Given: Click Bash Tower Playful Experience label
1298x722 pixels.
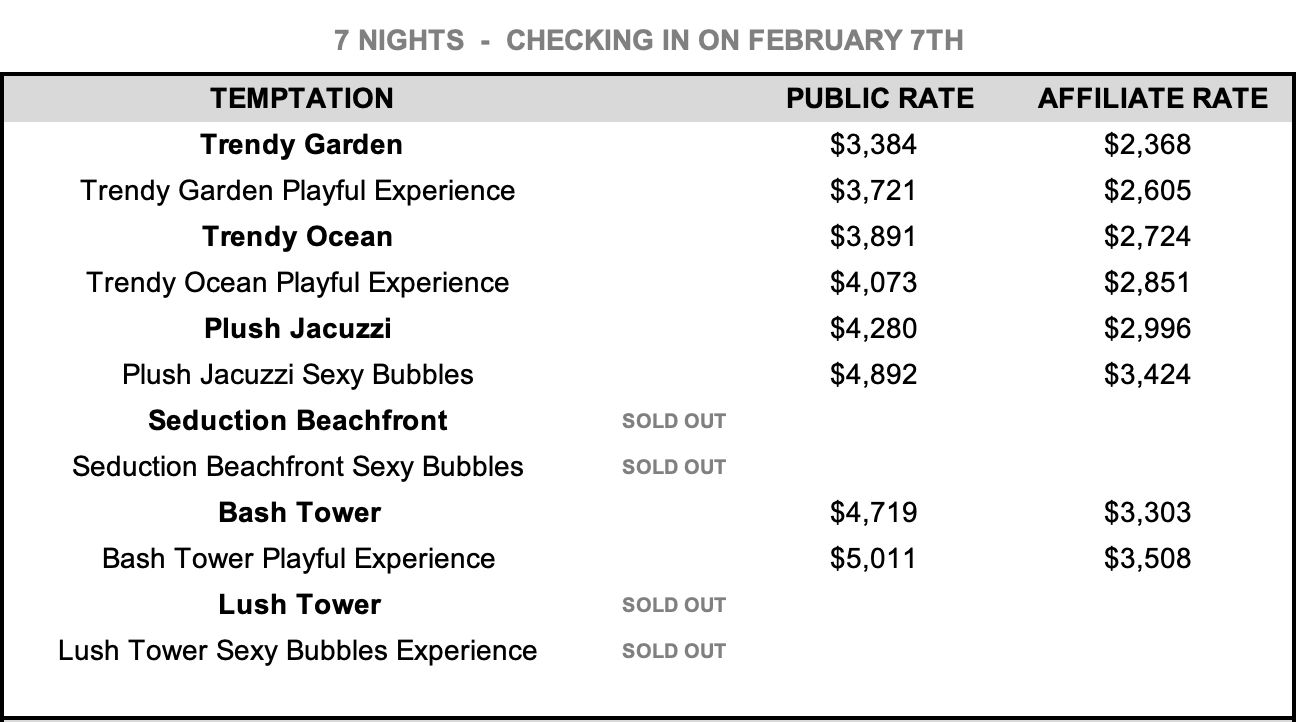Looking at the screenshot, I should (x=298, y=559).
